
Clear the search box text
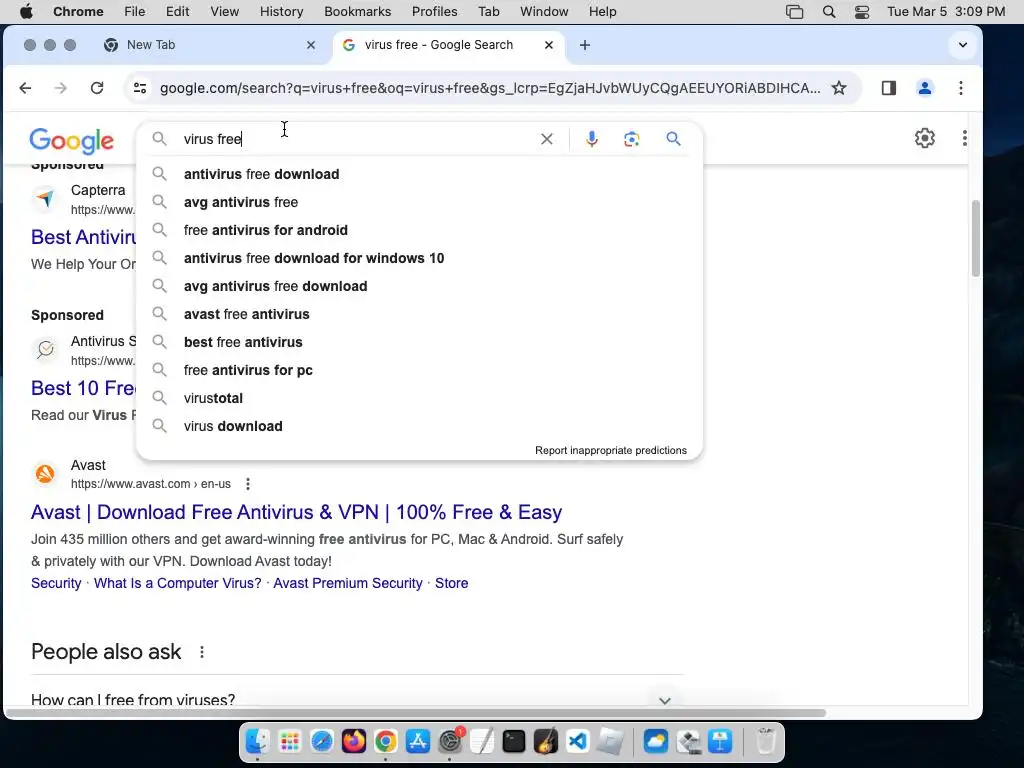tap(547, 139)
